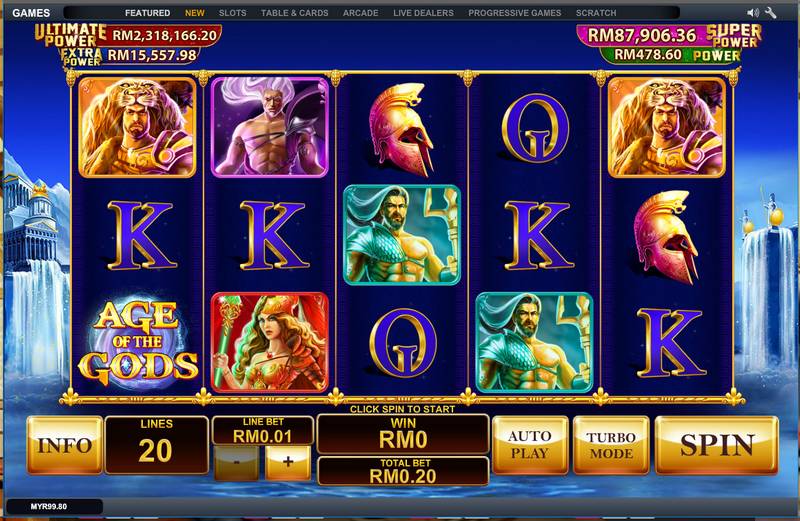Click the Ultimate Power jackpot amount
The image size is (800, 521).
(164, 35)
